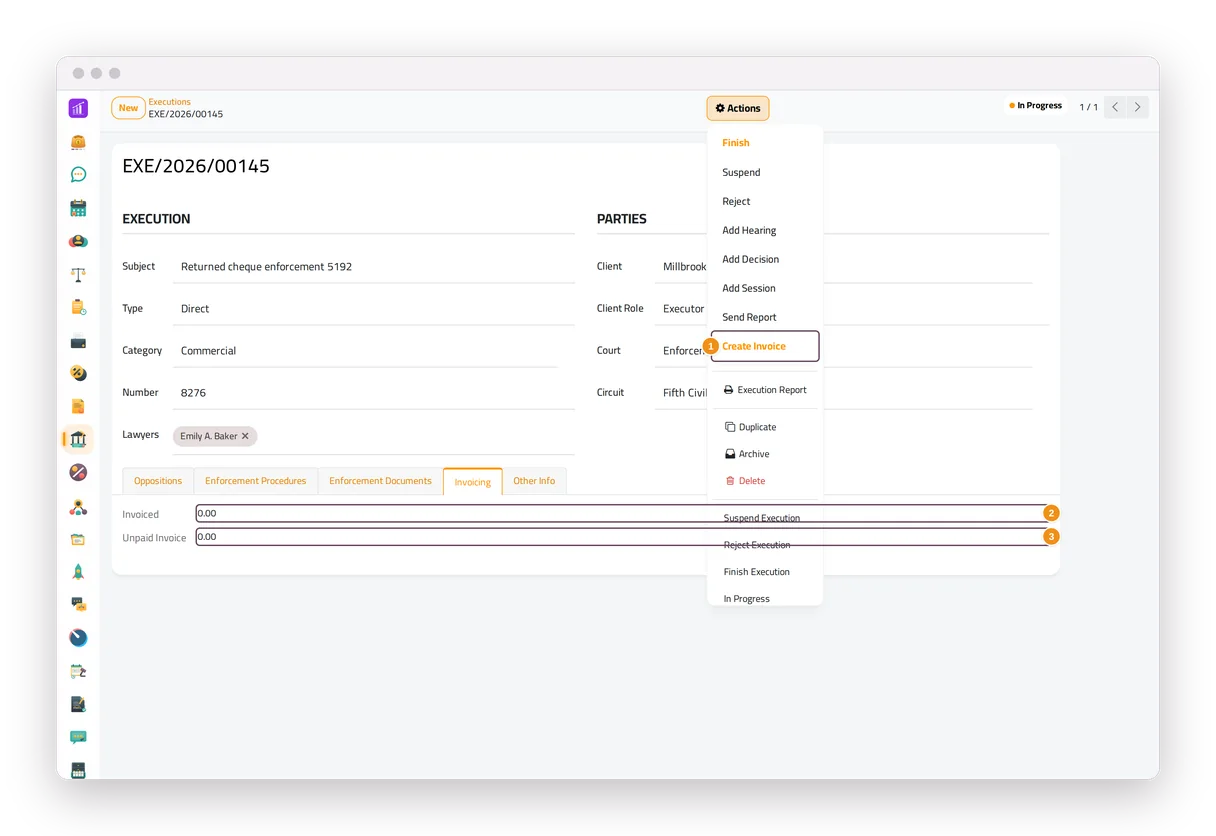Click Create Invoice in Actions menu
The width and height of the screenshot is (1216, 836).
(765, 346)
